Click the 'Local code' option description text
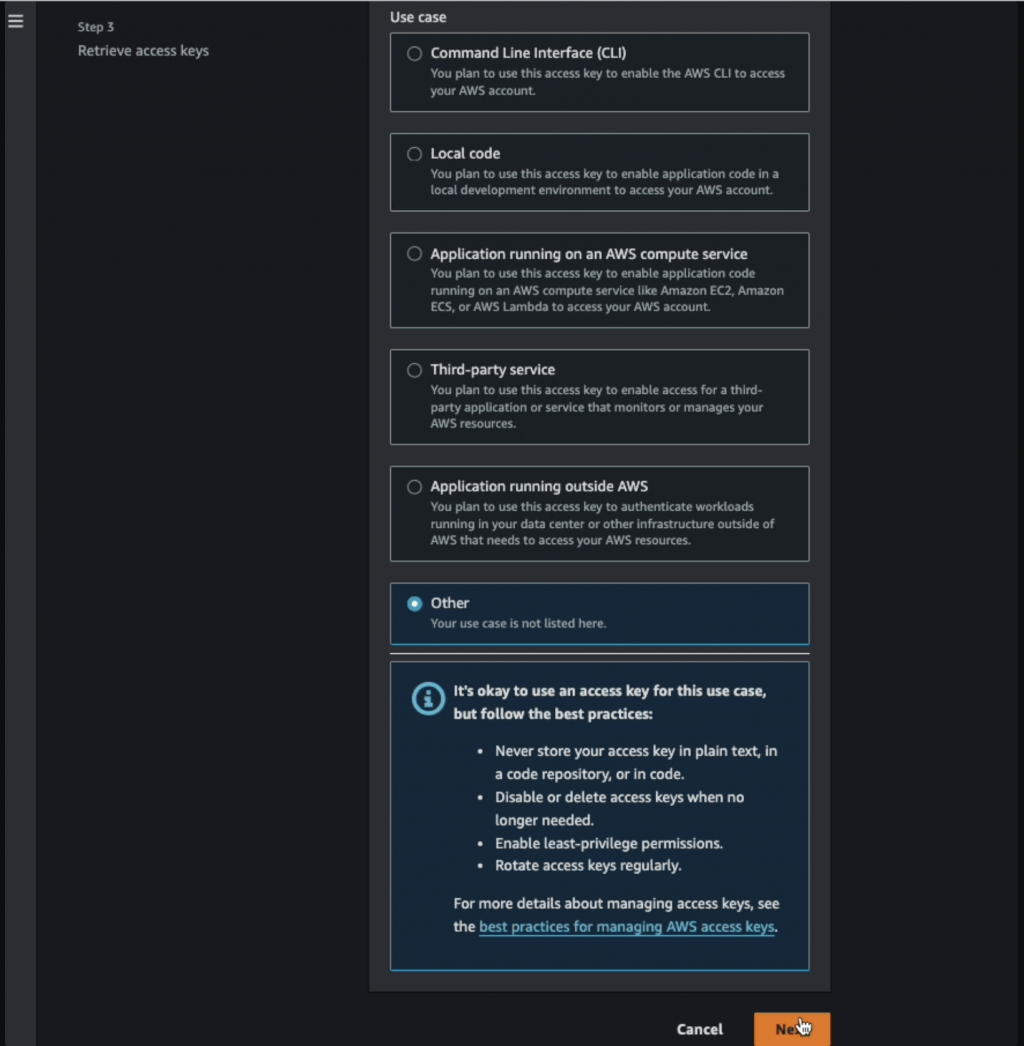 [604, 181]
